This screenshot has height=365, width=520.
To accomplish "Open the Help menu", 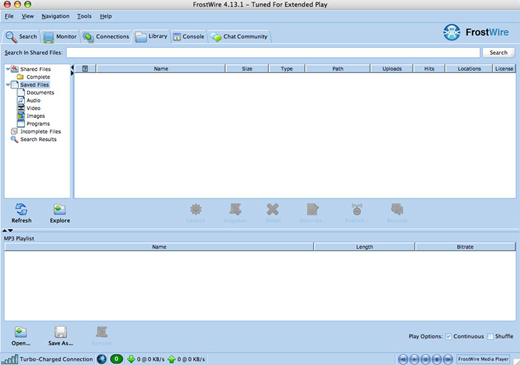I will tap(106, 16).
